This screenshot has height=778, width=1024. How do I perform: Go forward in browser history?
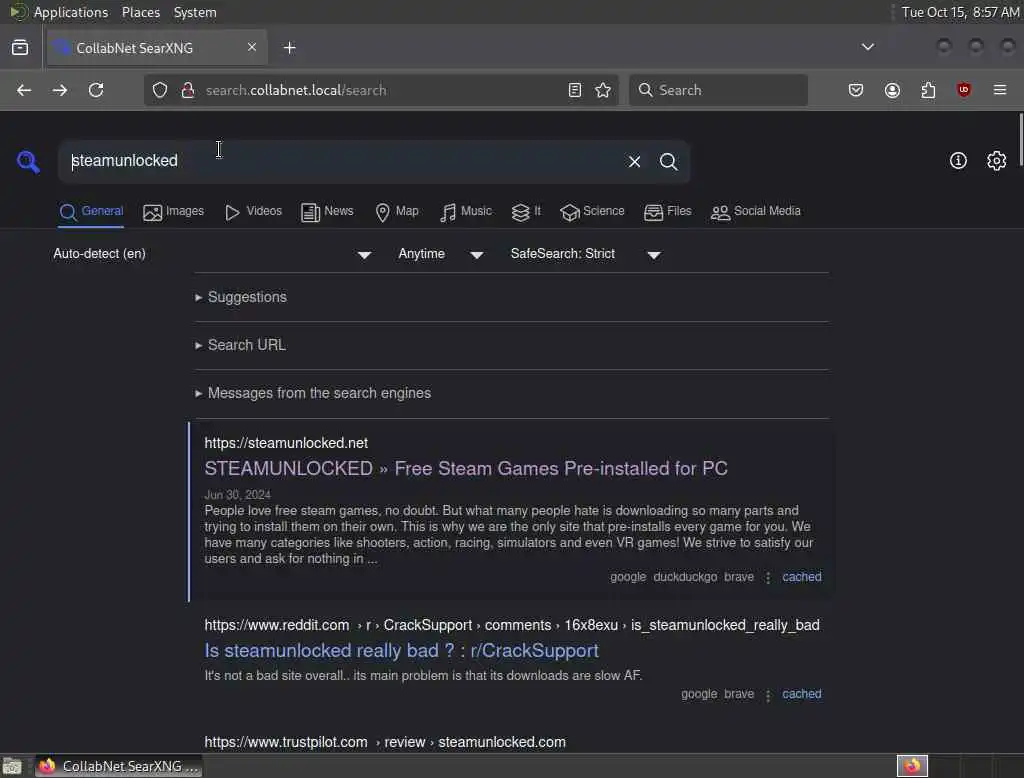click(60, 90)
